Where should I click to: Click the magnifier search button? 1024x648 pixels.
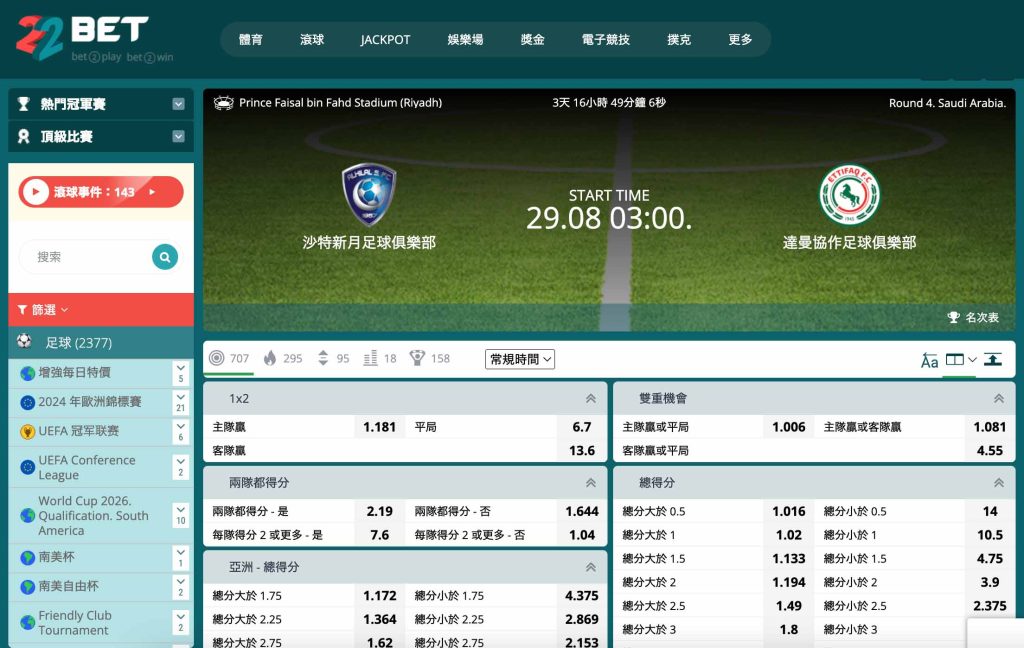point(165,257)
